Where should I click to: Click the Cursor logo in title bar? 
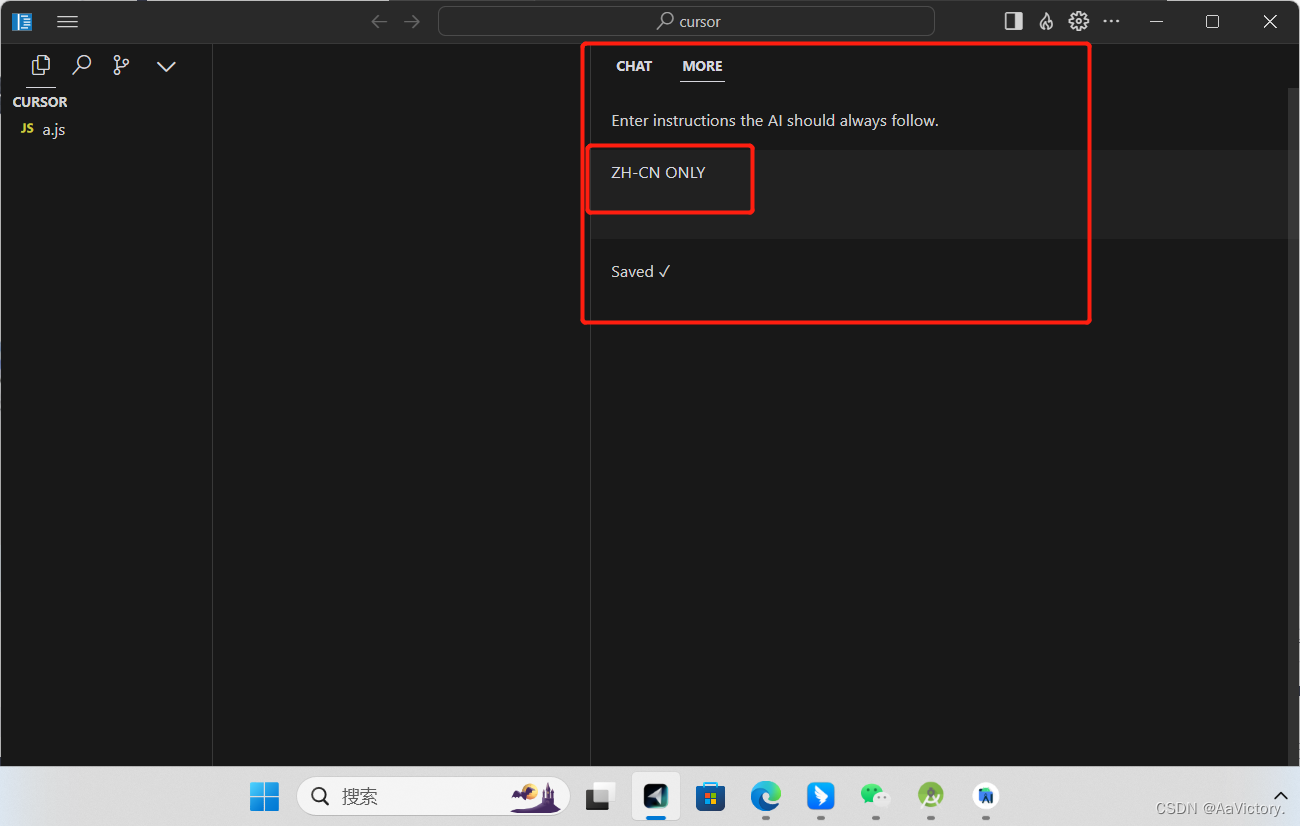click(x=22, y=21)
